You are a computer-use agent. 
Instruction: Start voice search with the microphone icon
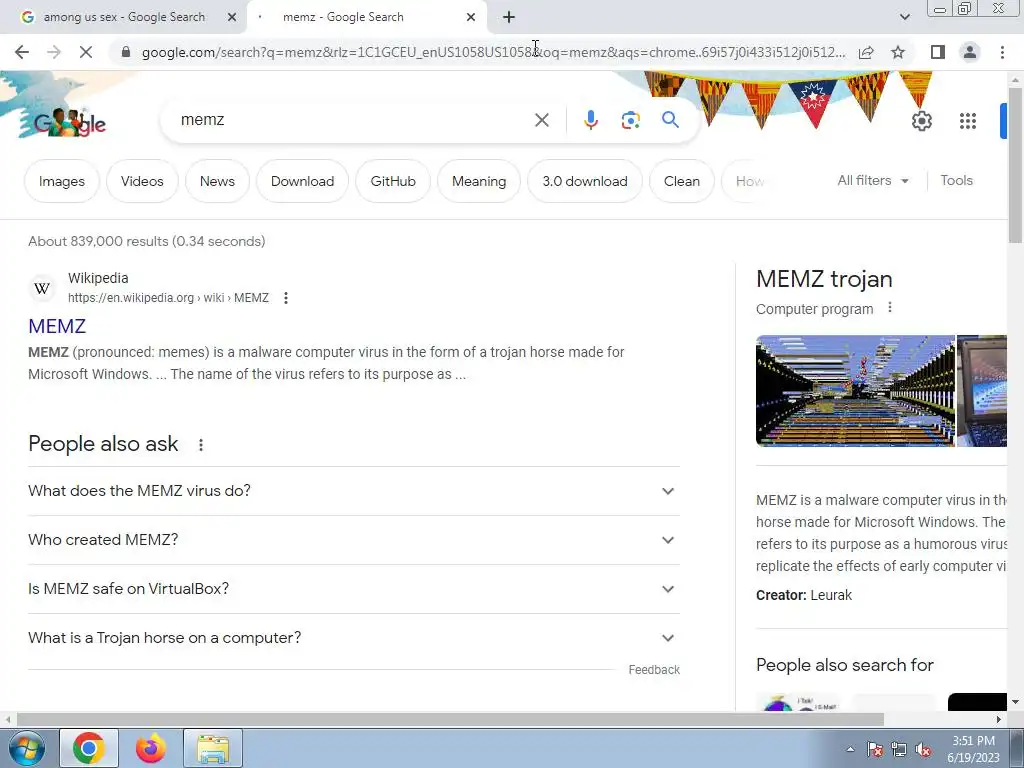click(x=590, y=120)
